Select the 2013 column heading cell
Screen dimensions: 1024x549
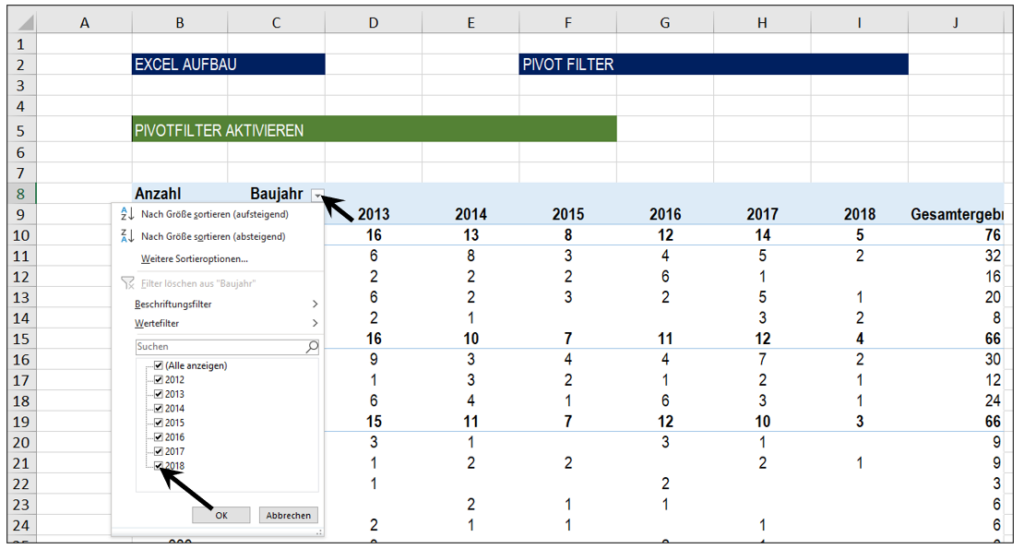point(374,214)
